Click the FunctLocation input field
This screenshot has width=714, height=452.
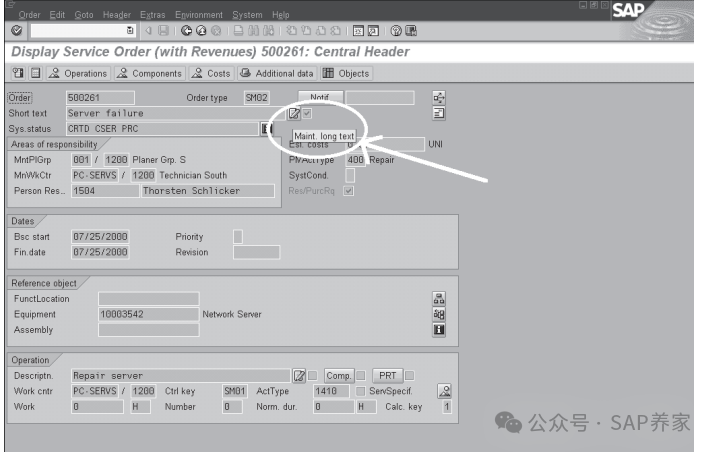click(x=148, y=299)
